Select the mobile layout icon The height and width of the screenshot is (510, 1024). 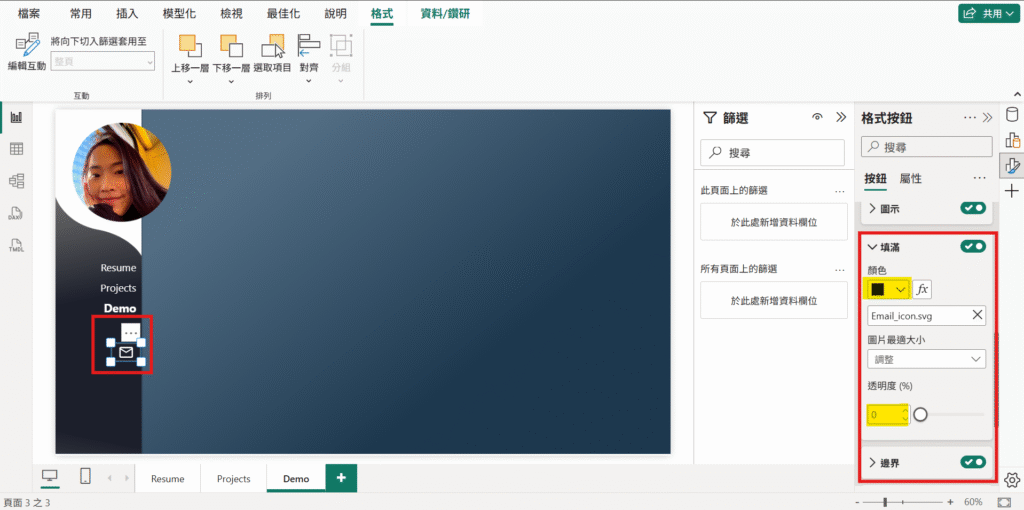coord(85,477)
